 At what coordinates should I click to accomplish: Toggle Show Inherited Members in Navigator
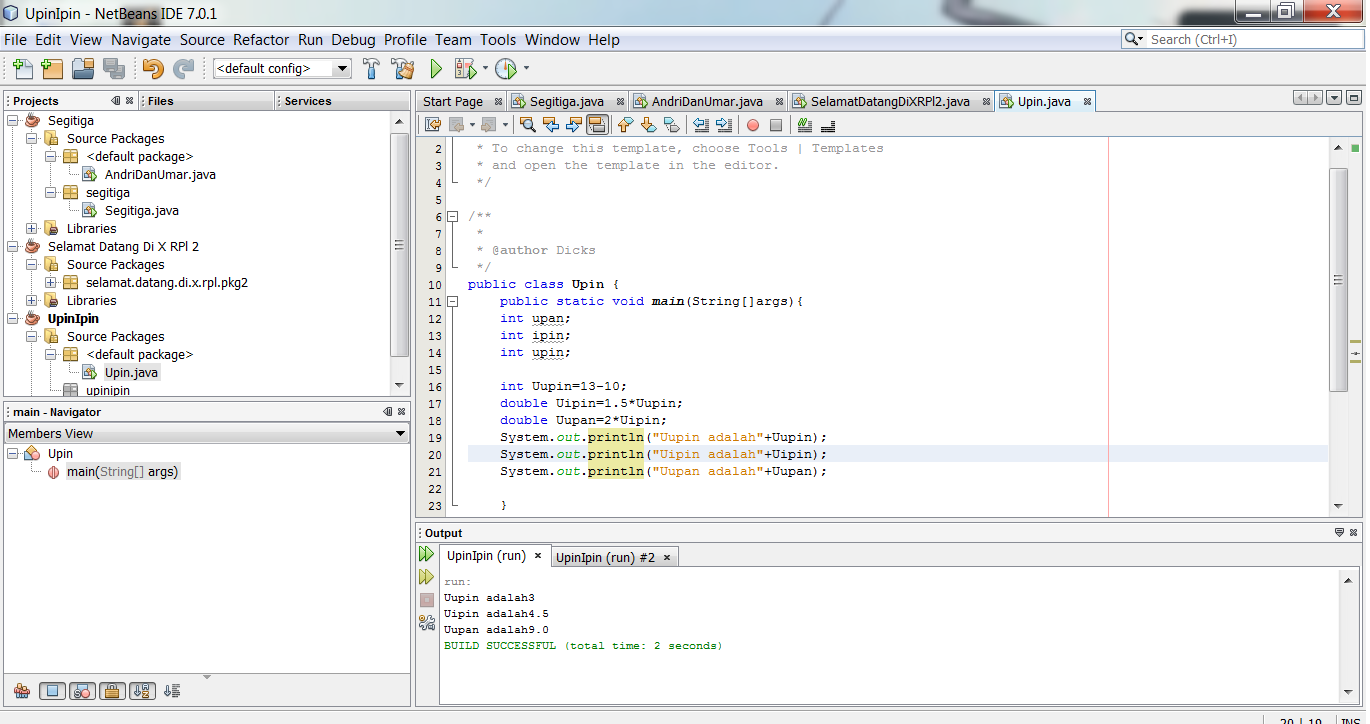[x=22, y=691]
